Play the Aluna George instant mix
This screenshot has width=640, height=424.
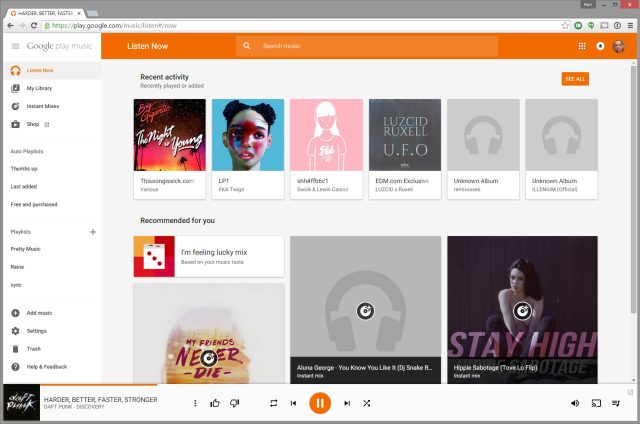365,311
